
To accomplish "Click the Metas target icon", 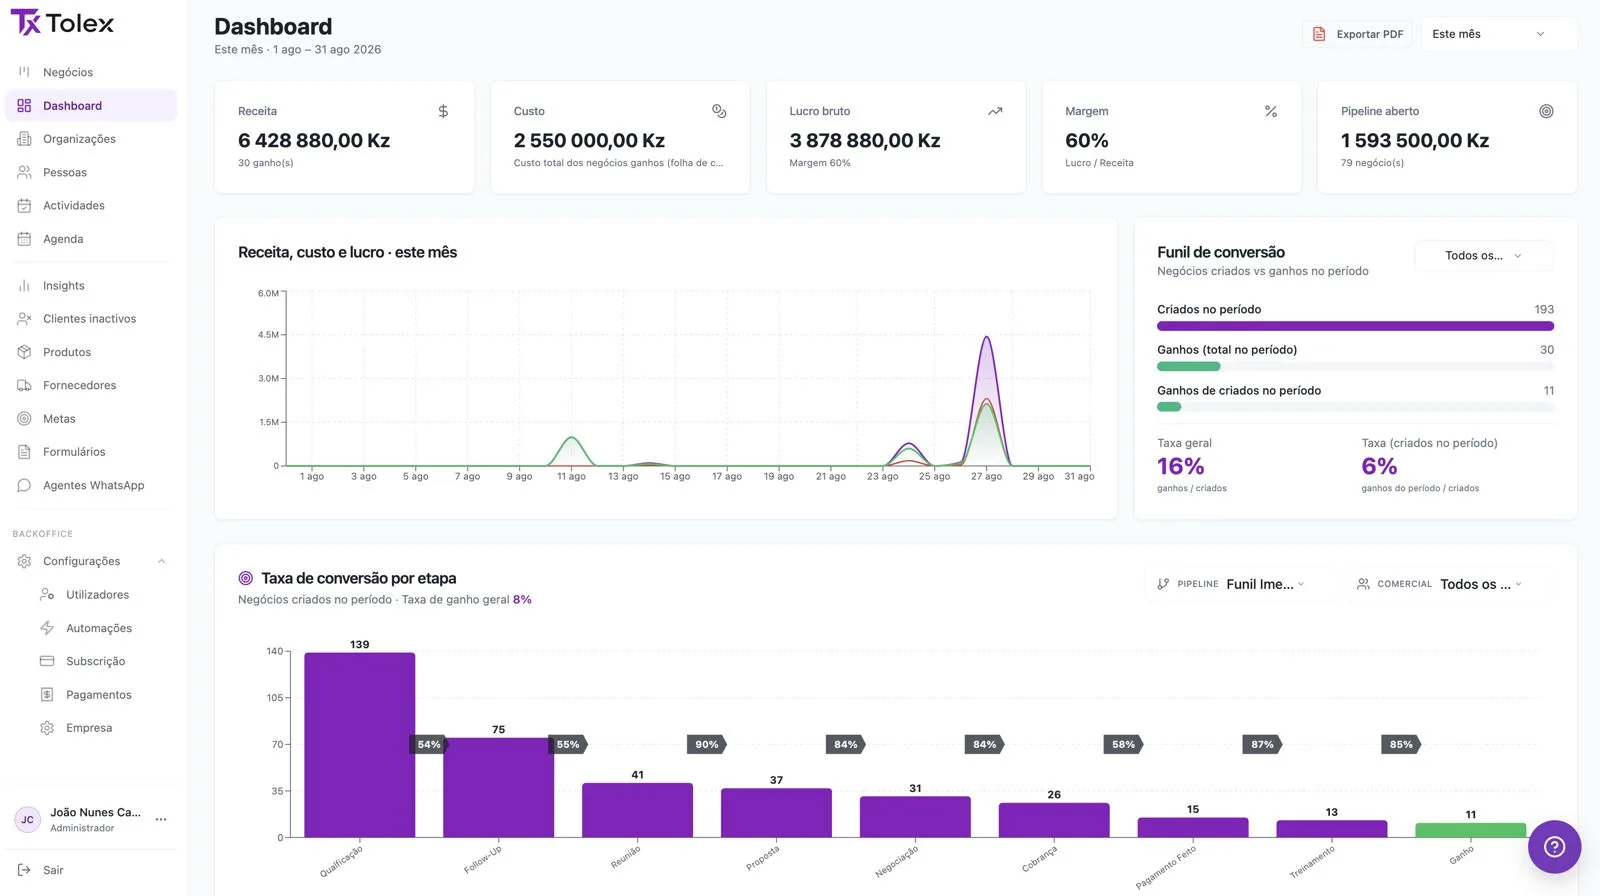I will 24,419.
